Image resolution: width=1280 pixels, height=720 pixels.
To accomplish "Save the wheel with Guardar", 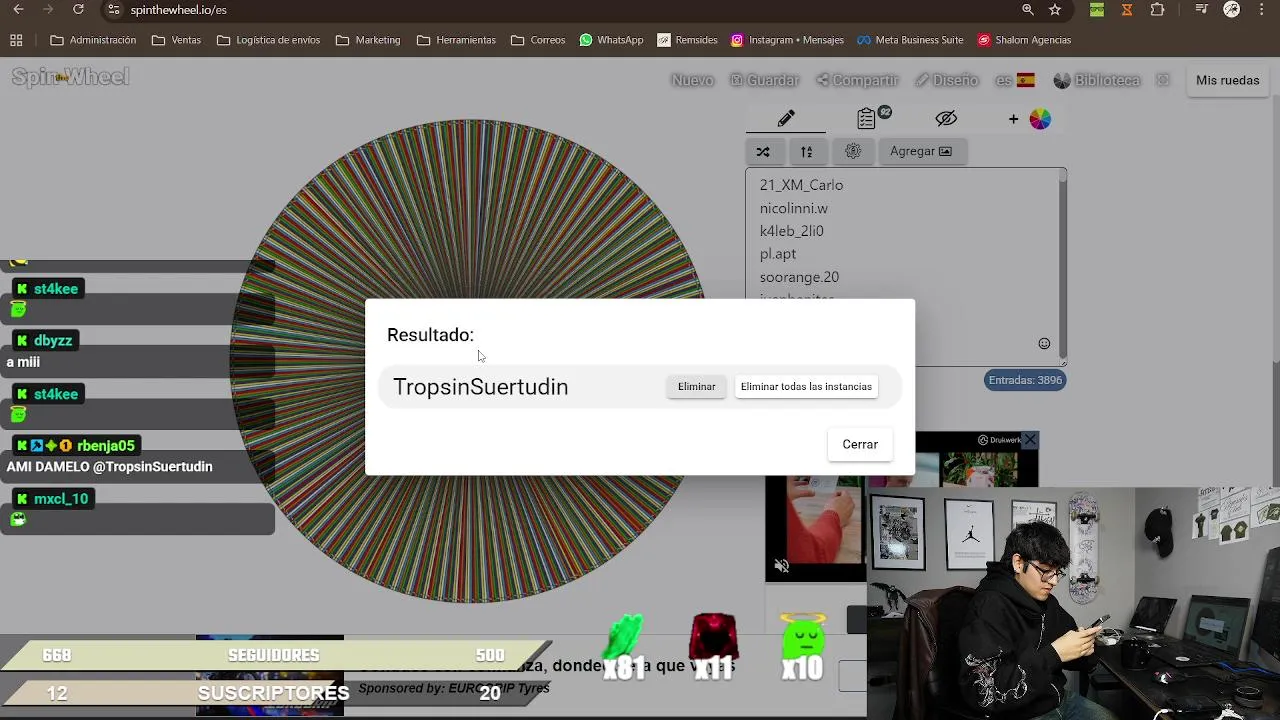I will (764, 80).
